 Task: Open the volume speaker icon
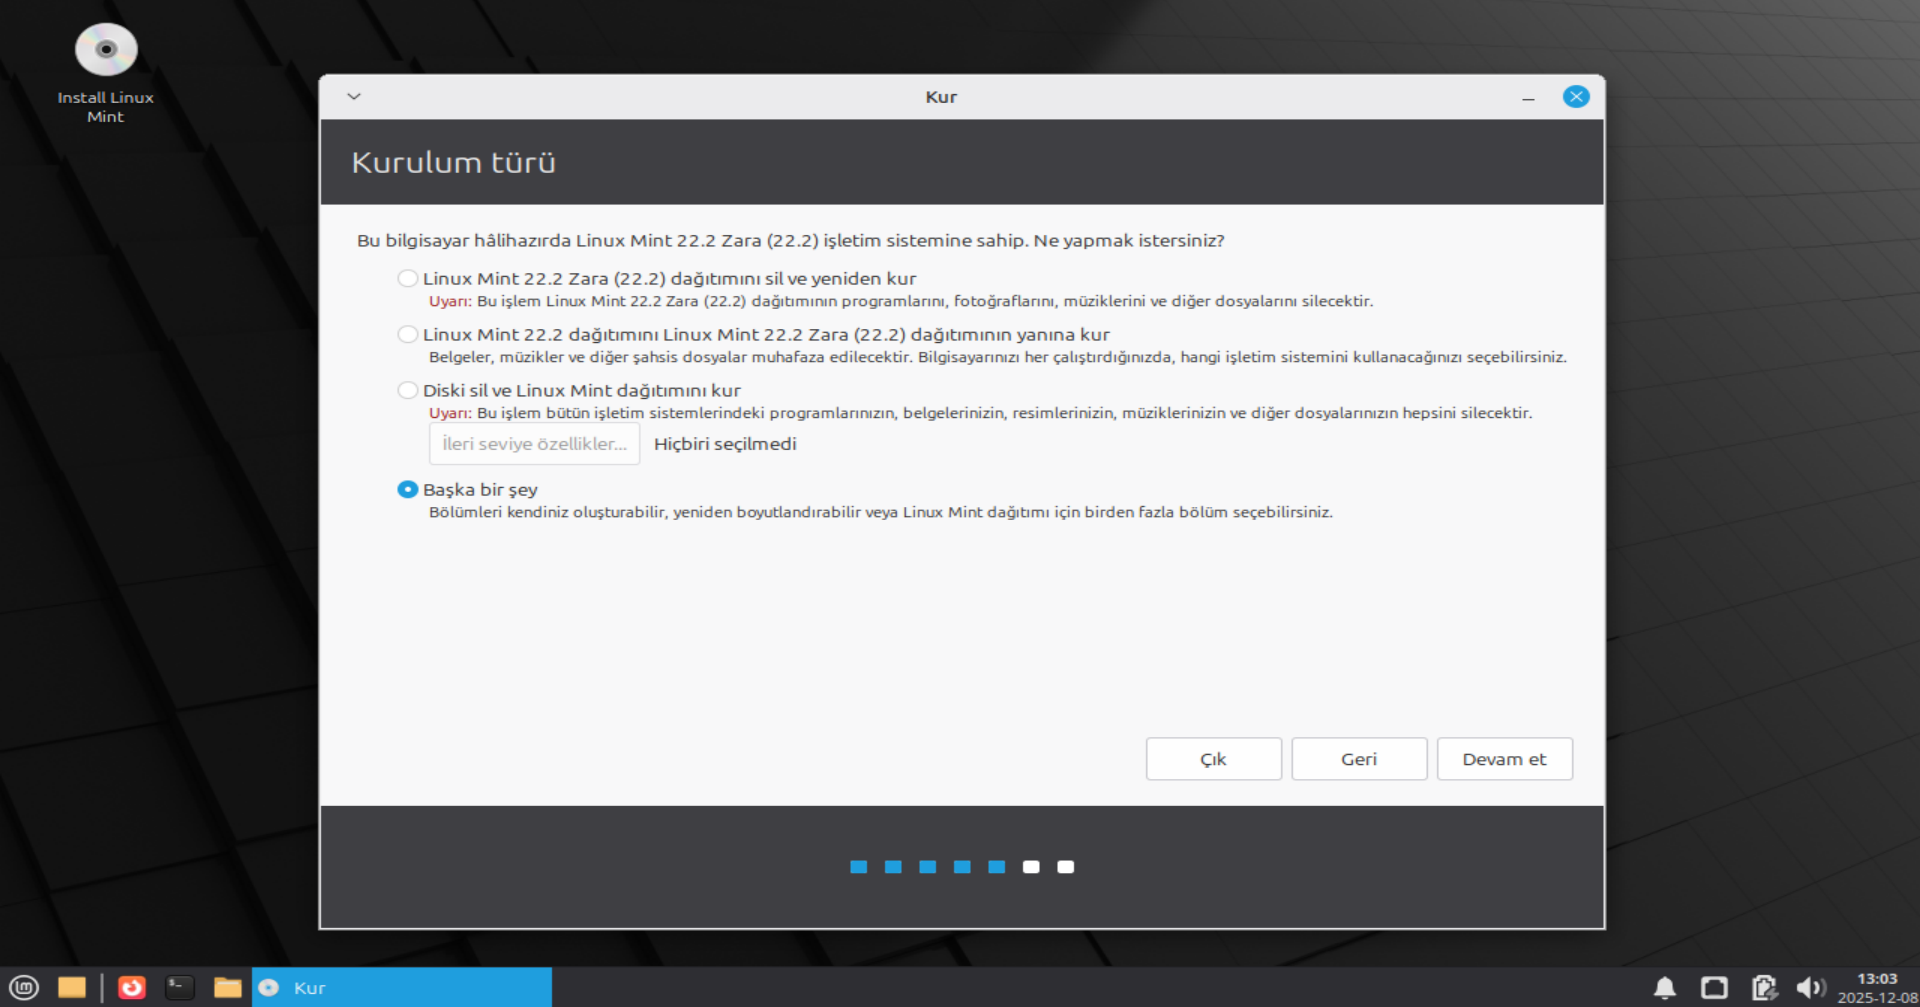(x=1809, y=988)
